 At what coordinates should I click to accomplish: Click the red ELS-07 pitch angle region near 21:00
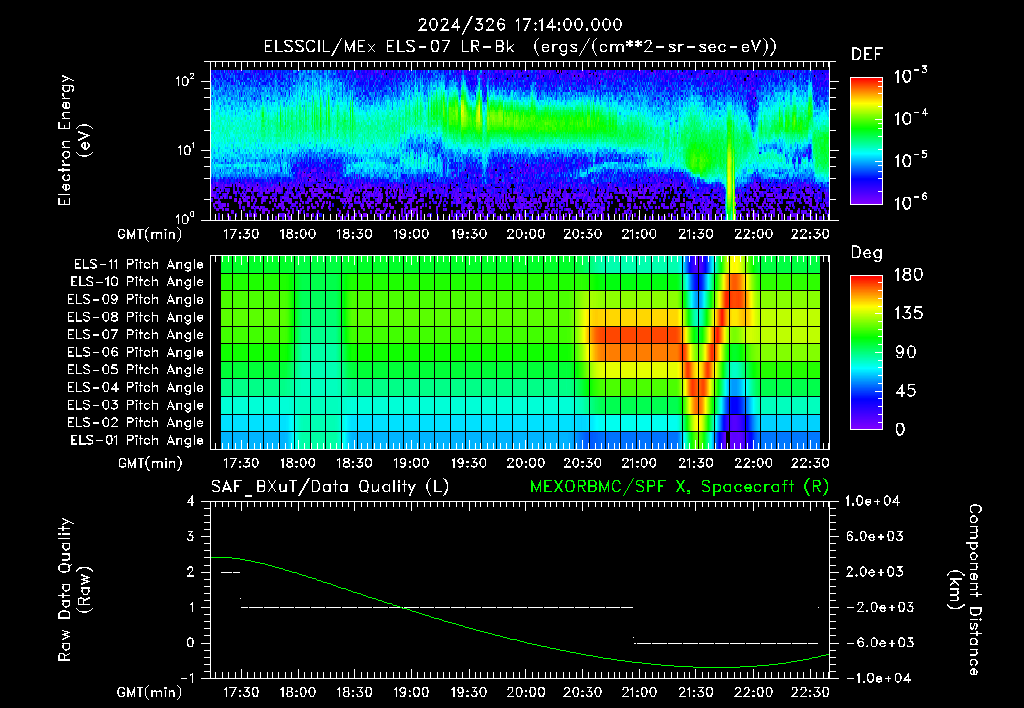[x=637, y=334]
